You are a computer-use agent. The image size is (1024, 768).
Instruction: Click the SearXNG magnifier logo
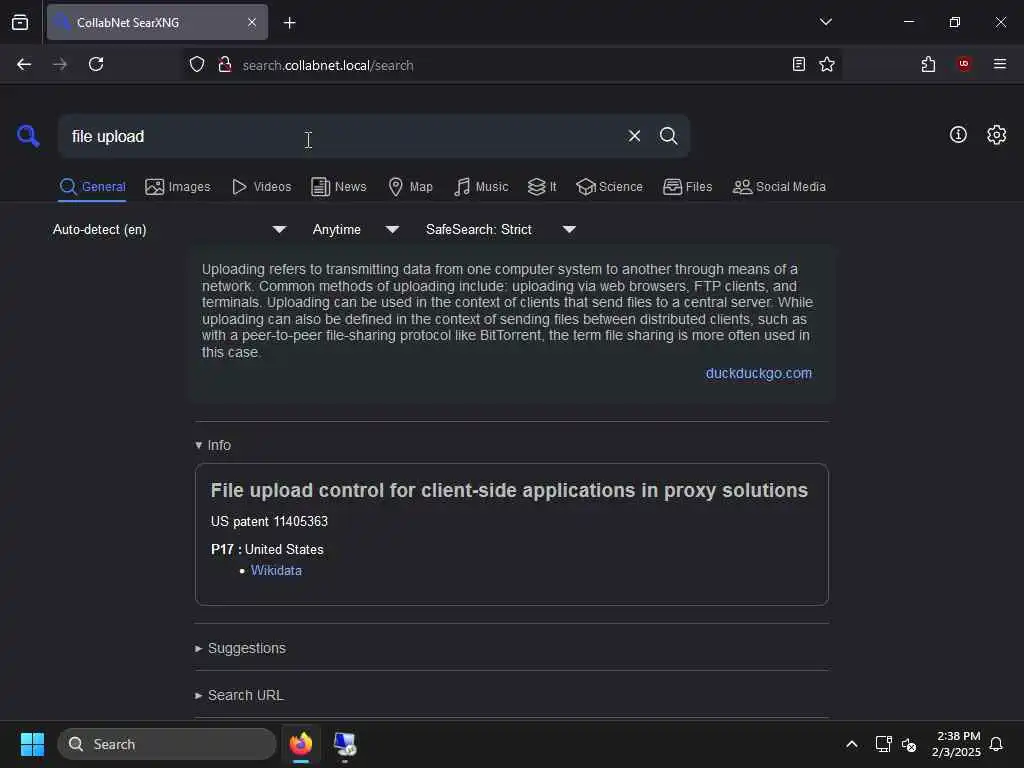coord(28,136)
